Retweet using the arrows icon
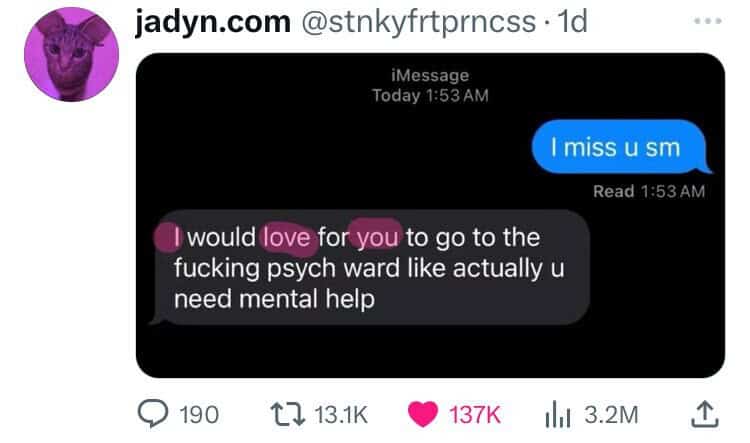750x443 pixels. click(x=287, y=414)
